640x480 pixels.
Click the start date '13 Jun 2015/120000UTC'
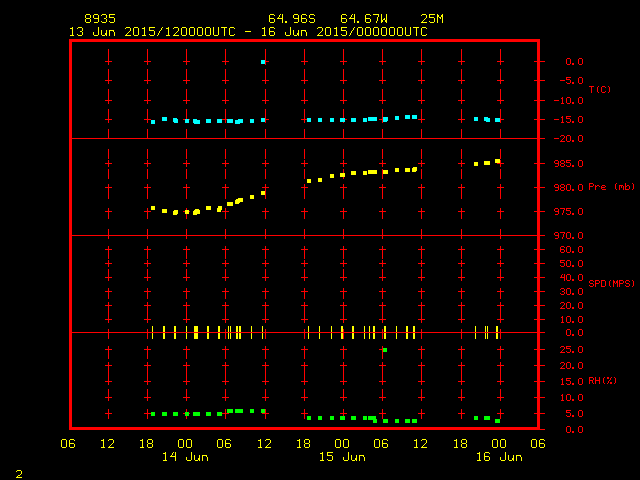click(152, 32)
